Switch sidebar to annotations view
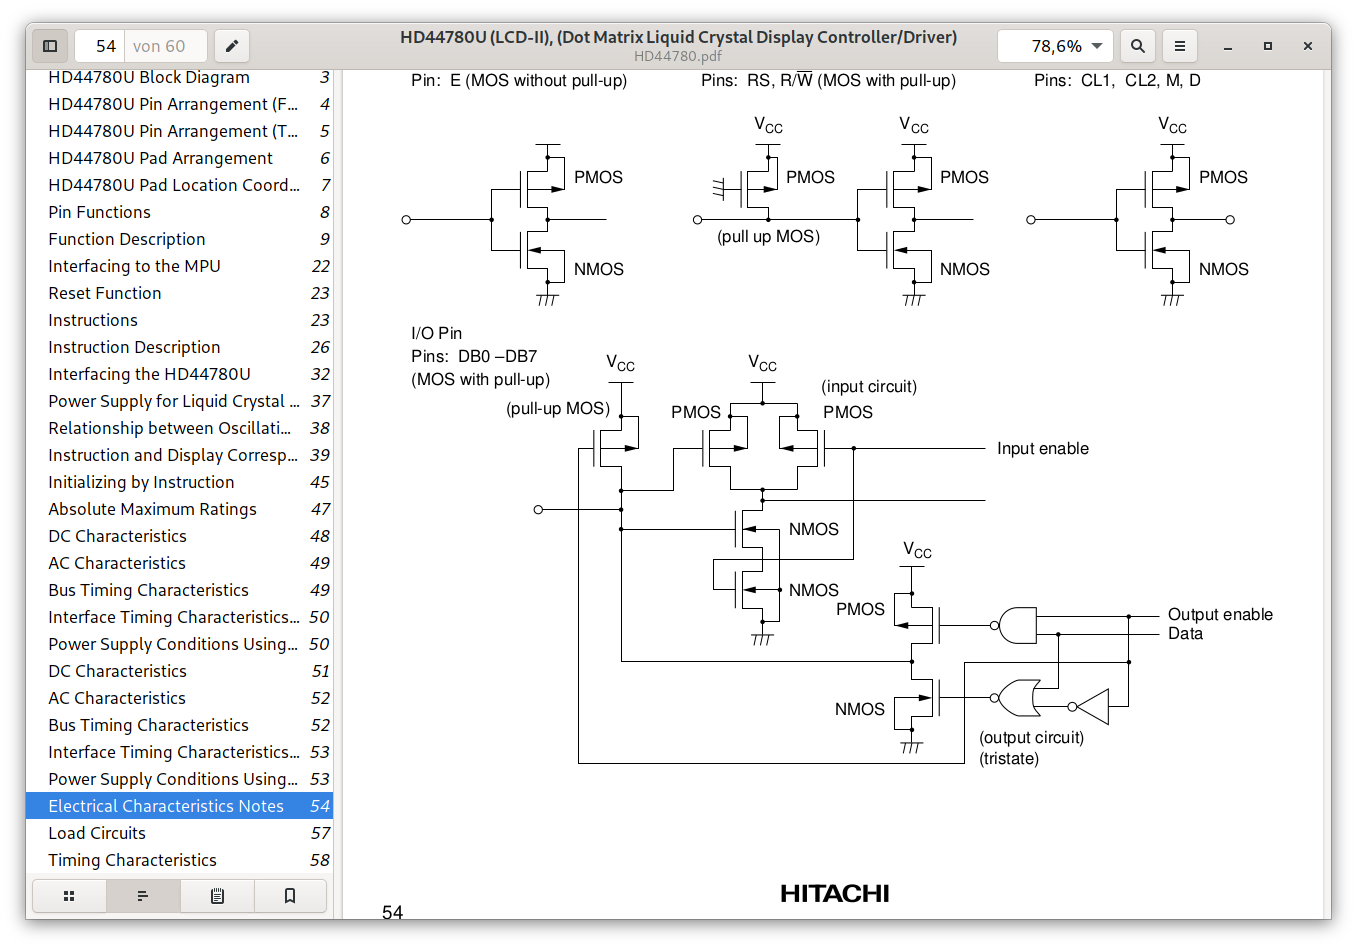1357x948 pixels. 217,896
